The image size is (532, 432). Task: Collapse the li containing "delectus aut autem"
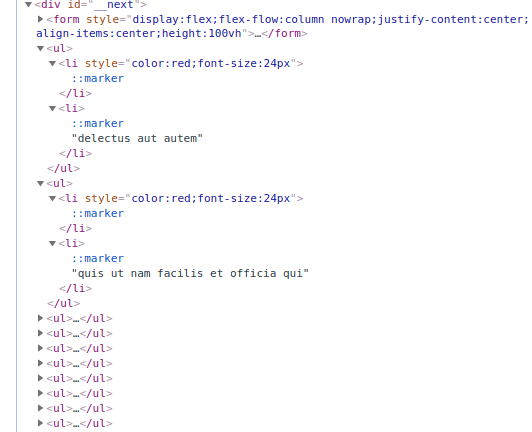(x=52, y=109)
